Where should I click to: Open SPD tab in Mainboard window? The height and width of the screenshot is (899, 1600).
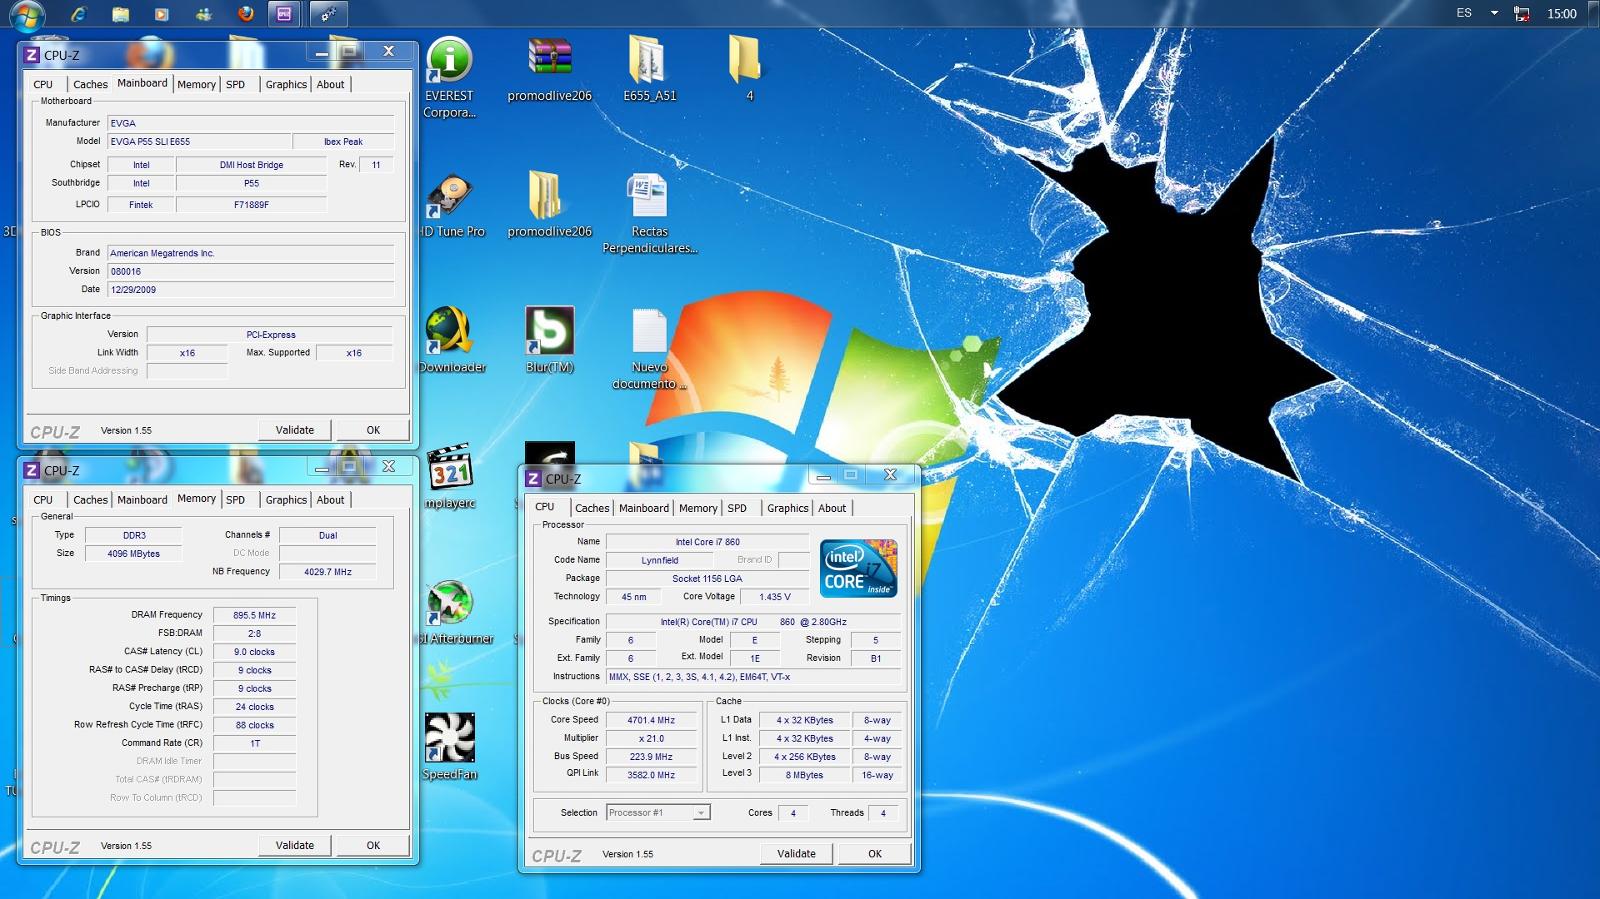point(235,84)
